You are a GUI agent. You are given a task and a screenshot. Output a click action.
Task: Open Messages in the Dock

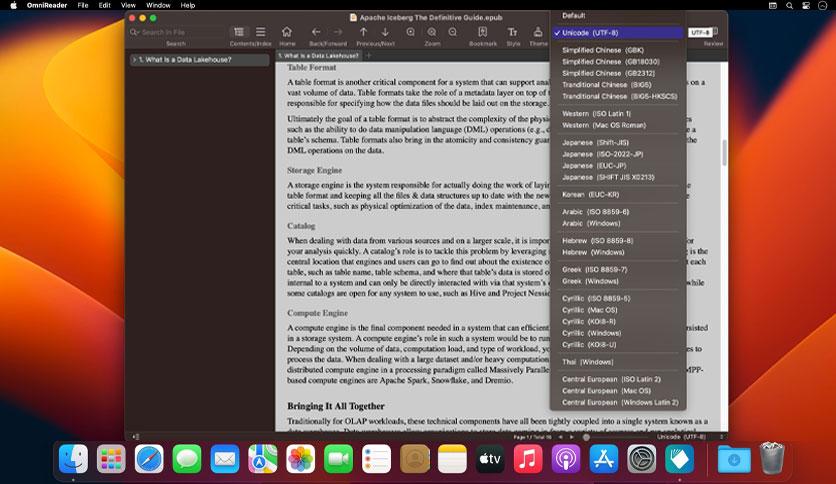coord(187,458)
